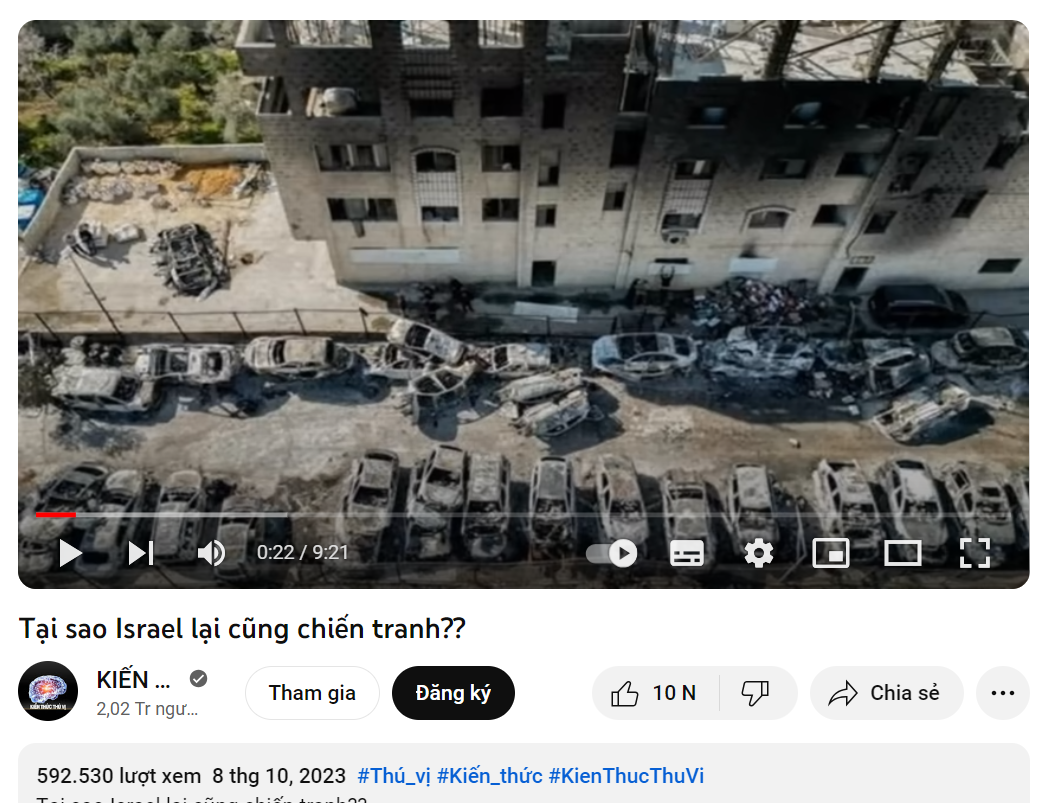The width and height of the screenshot is (1043, 803).
Task: Turn on subtitles with the captions icon
Action: tap(686, 553)
